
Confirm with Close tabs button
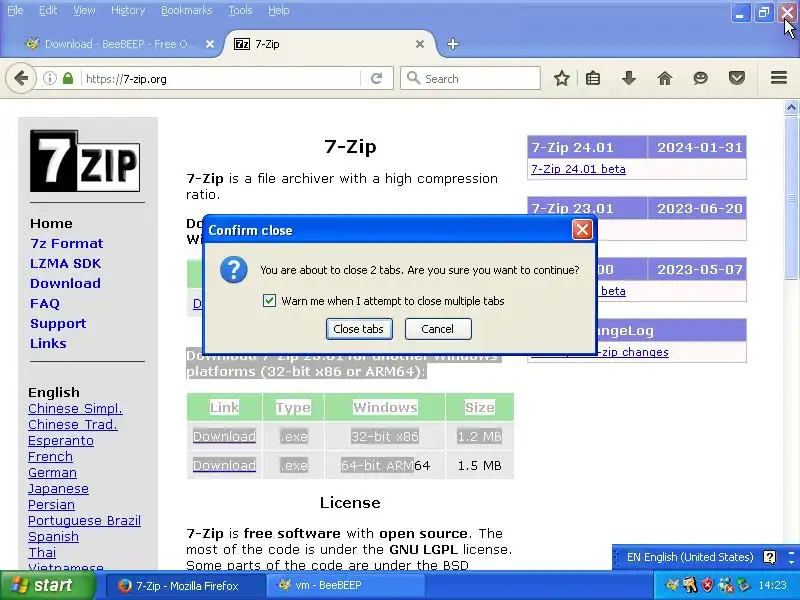click(359, 329)
